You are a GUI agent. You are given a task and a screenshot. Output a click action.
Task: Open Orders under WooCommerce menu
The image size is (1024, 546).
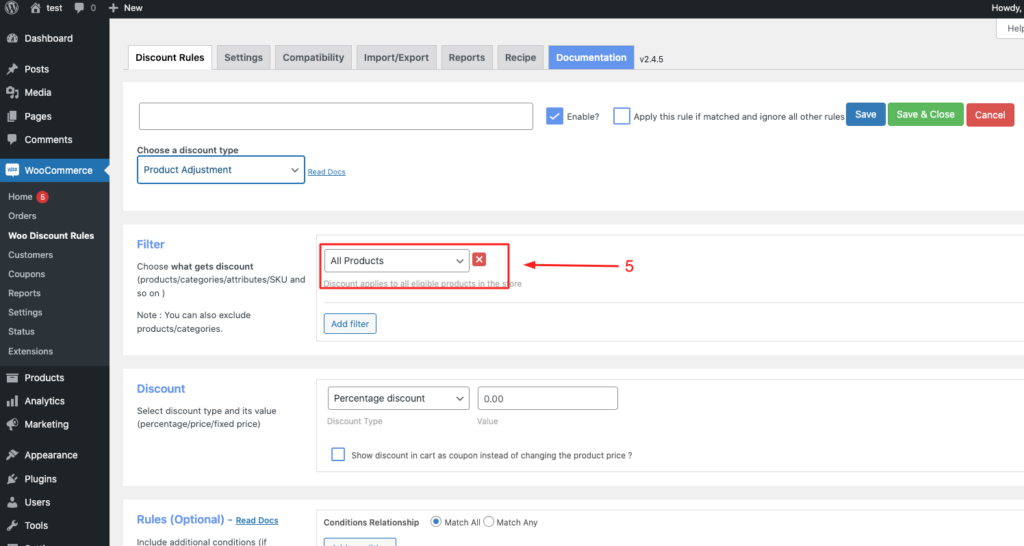coord(22,216)
